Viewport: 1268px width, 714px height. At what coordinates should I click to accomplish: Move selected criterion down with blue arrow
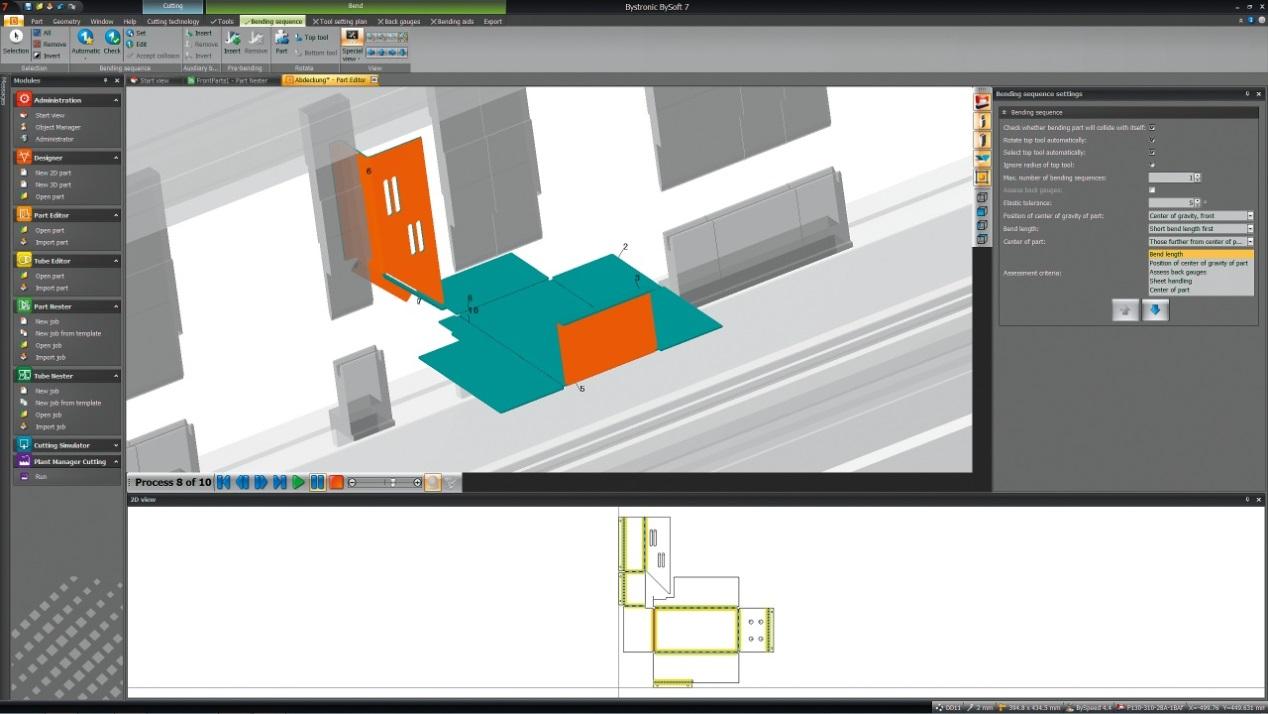(1155, 311)
